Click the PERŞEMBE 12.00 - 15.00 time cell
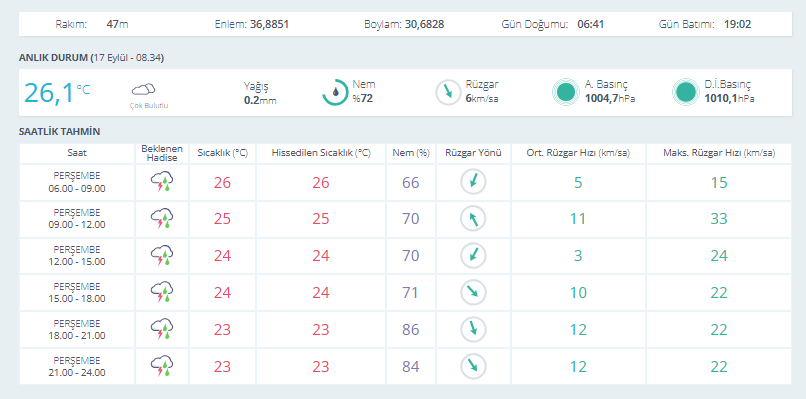Screen dimensions: 806x399 tap(77, 256)
